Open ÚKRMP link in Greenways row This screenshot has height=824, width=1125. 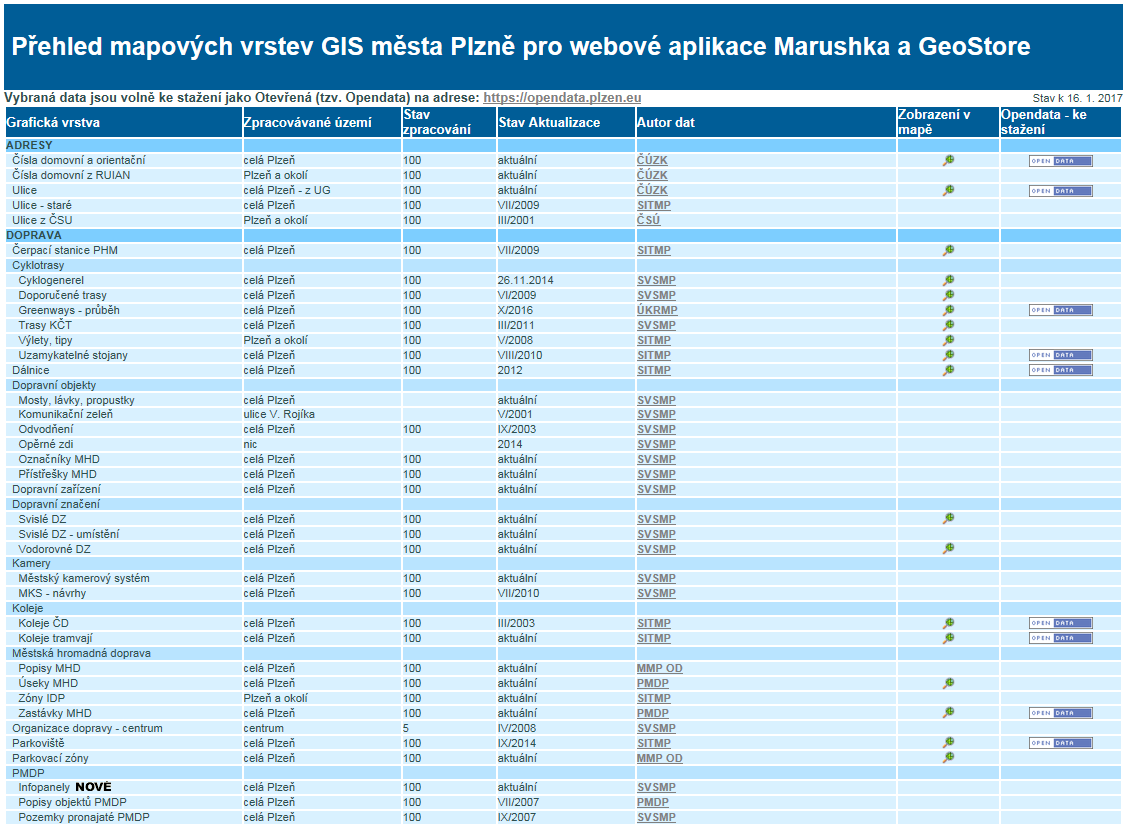656,310
